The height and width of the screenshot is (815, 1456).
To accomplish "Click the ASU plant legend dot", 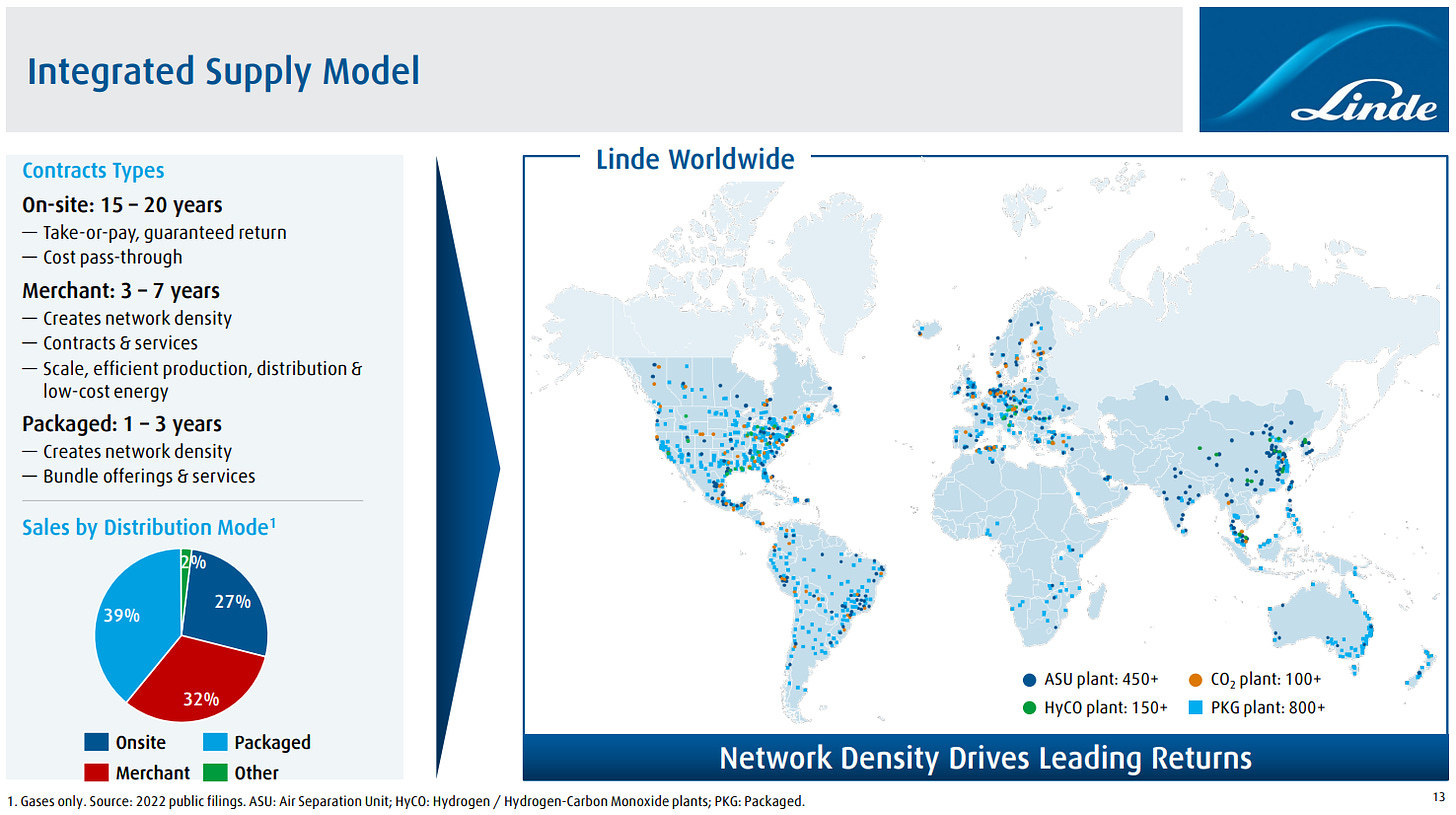I will pos(1029,680).
